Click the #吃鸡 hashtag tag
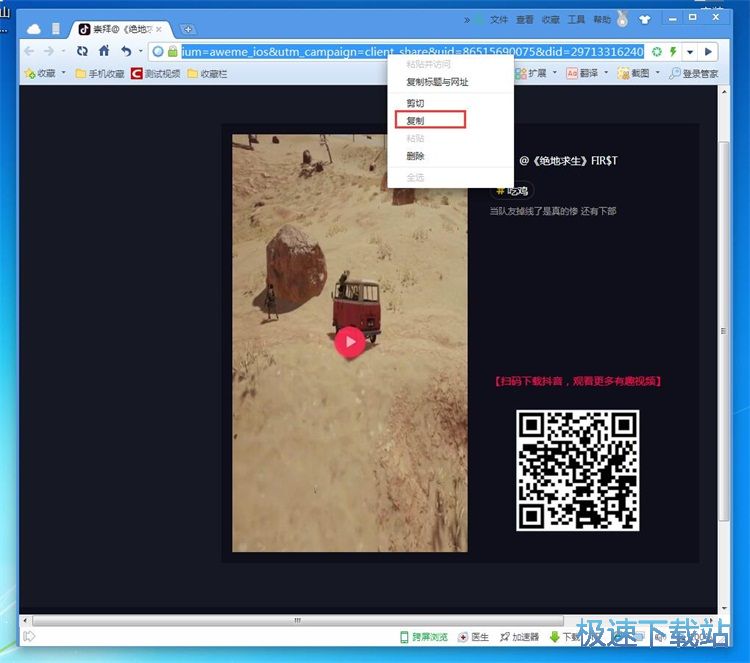Image resolution: width=750 pixels, height=663 pixels. (x=512, y=191)
